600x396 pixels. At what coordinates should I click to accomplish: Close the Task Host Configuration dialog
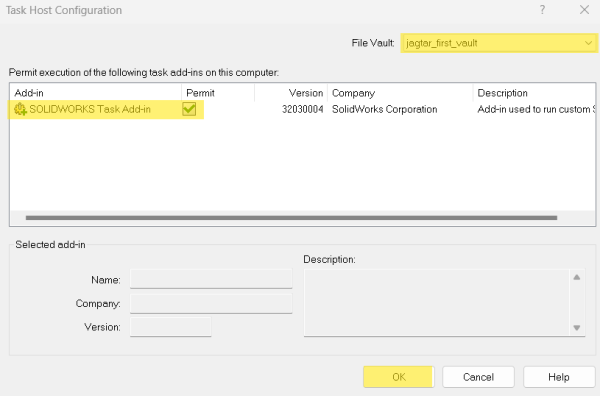tap(584, 10)
